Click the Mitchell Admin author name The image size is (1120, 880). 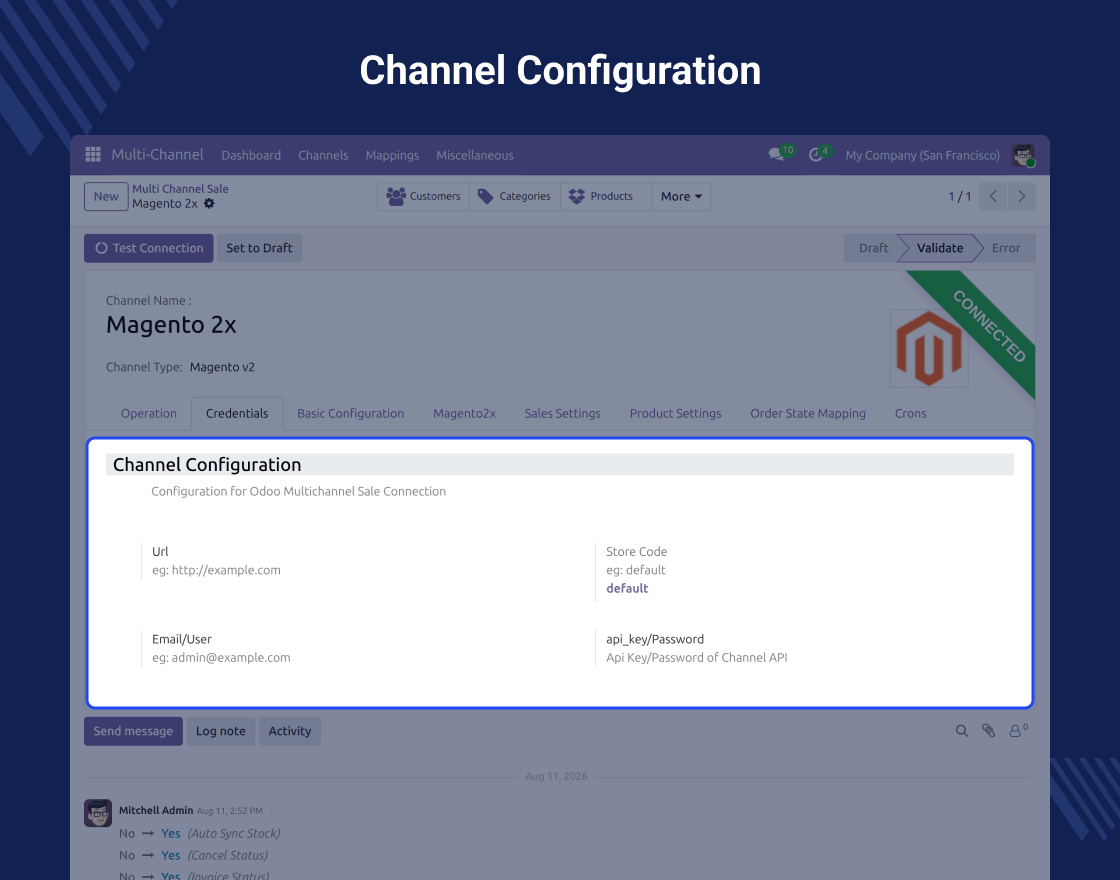(x=156, y=810)
